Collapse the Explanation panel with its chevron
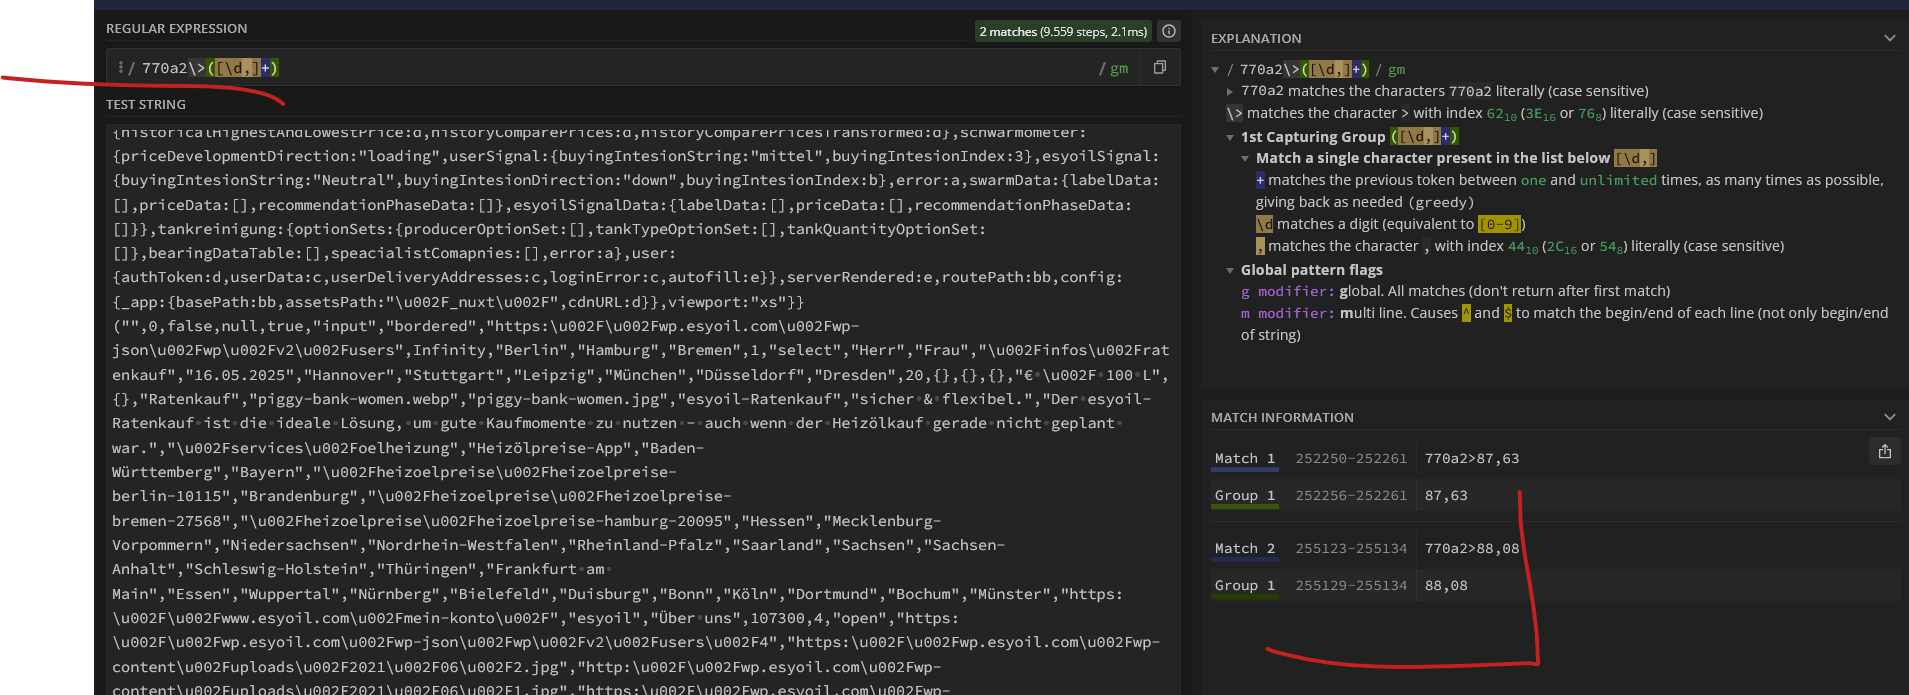The image size is (1909, 695). (1889, 38)
